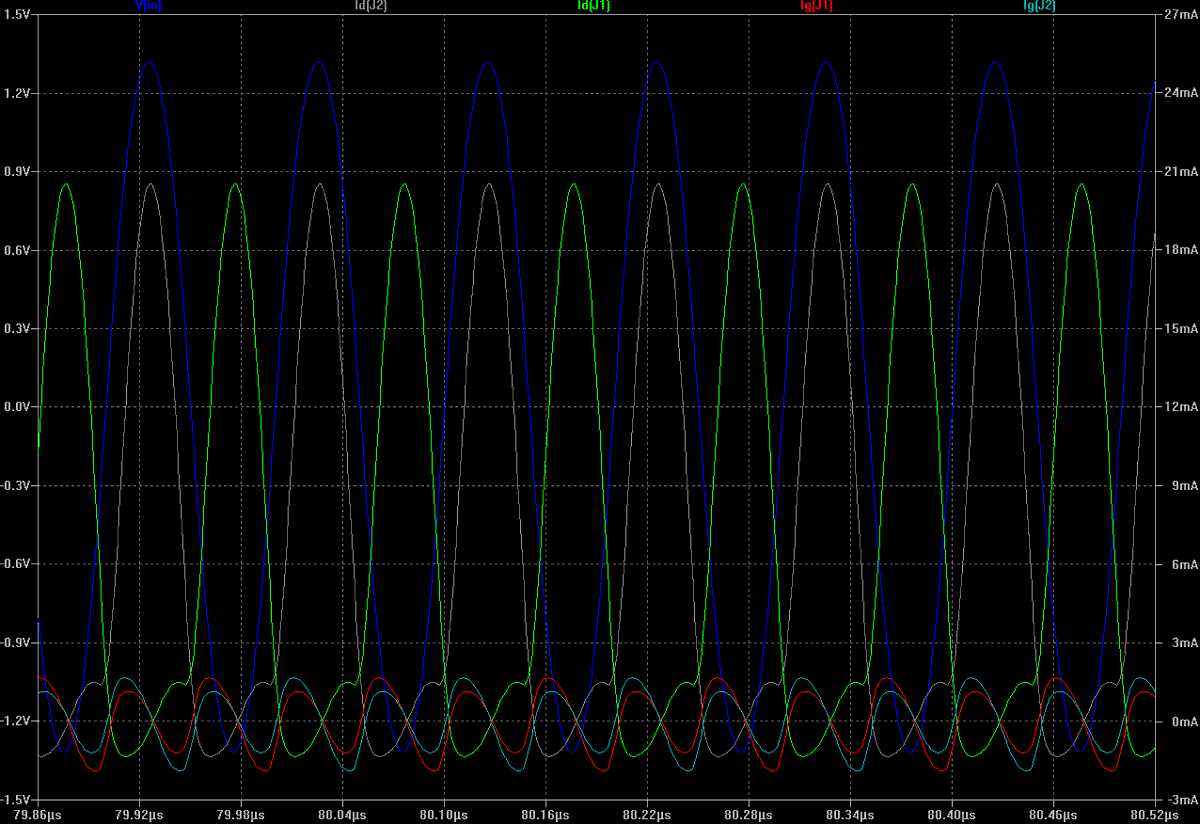Screen dimensions: 1200x824
Task: Click a peak of the blue V(in) waveform
Action: (148, 63)
